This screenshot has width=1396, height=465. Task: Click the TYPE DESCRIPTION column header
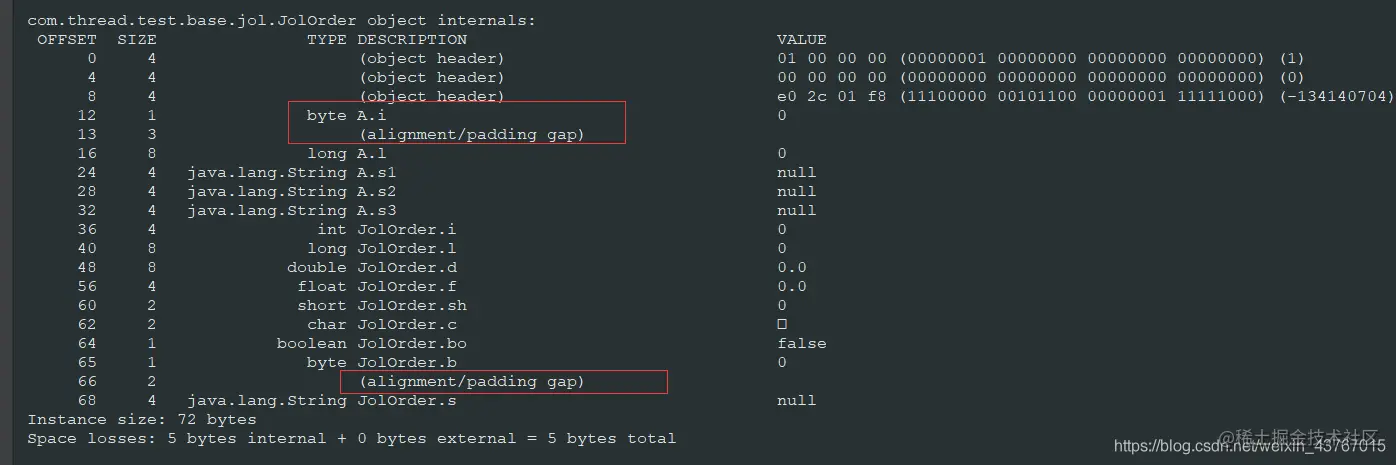[x=387, y=40]
